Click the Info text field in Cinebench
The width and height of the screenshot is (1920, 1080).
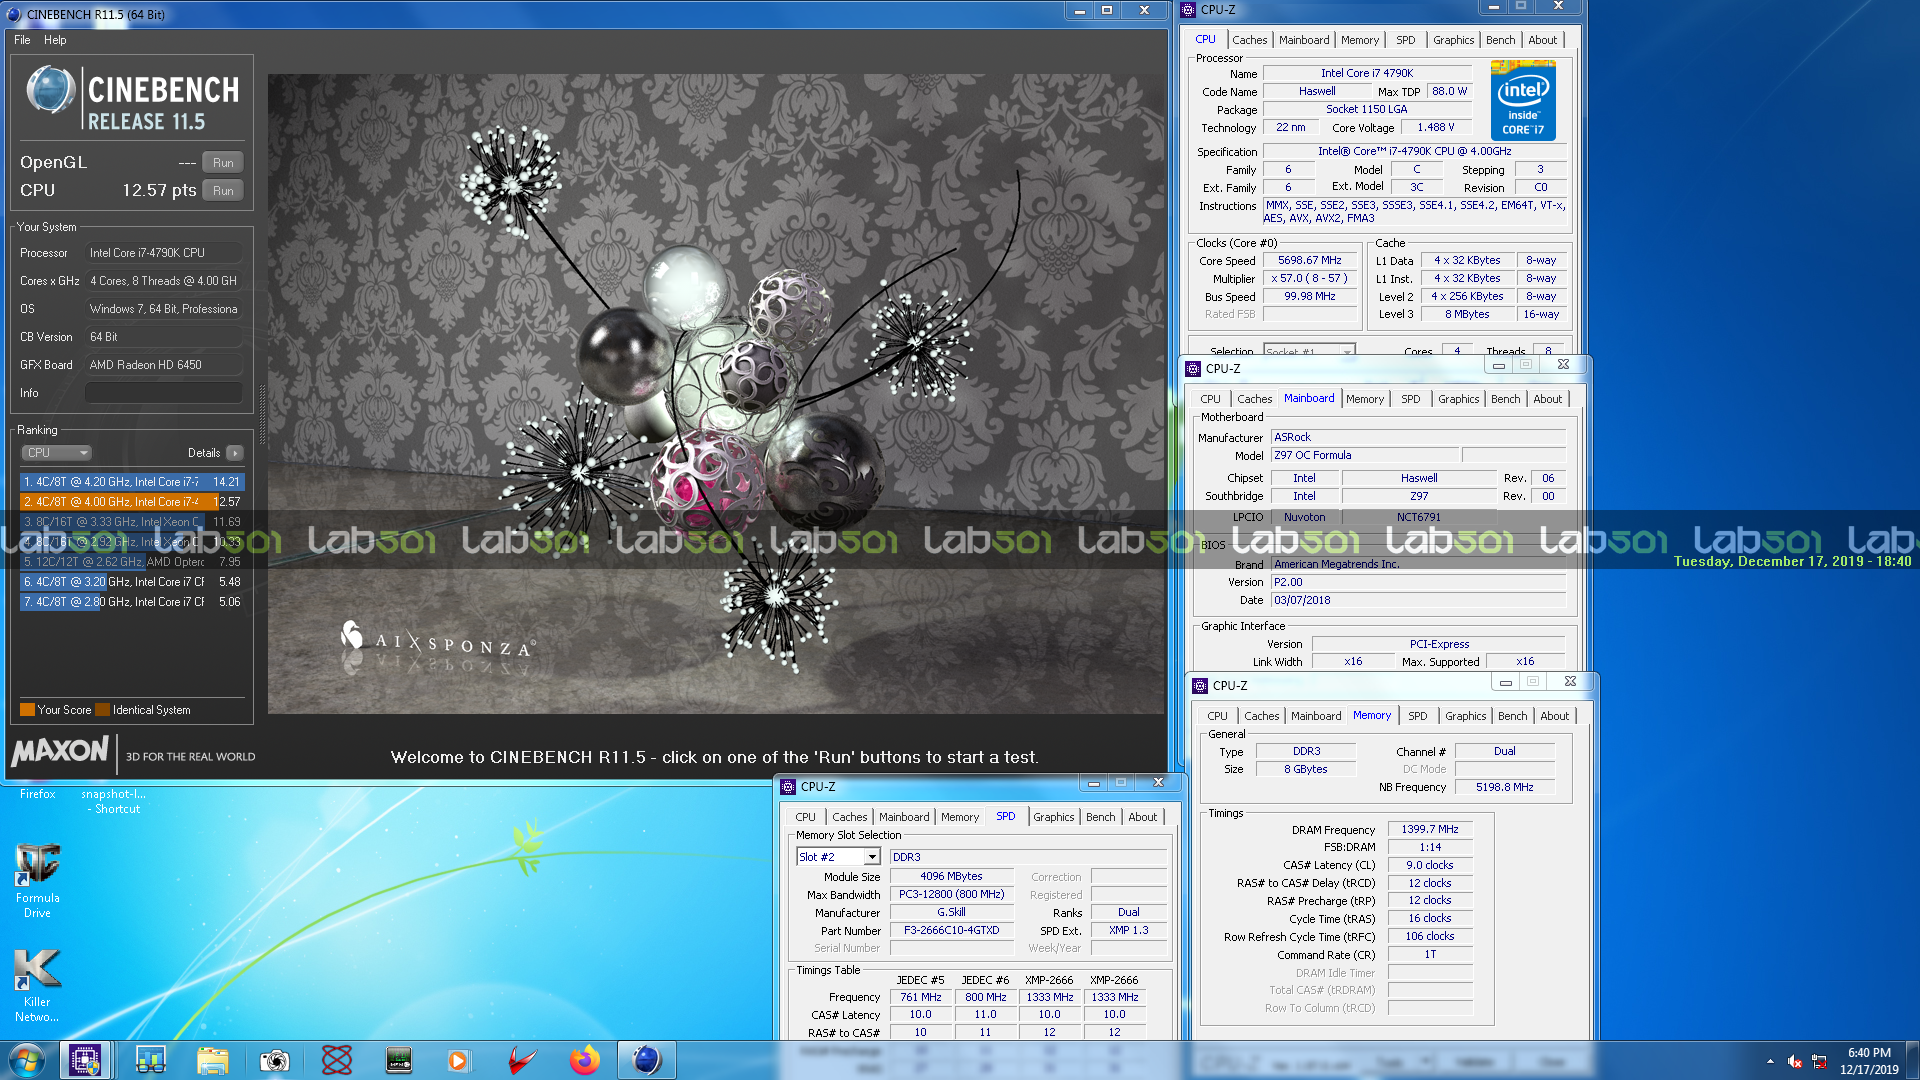163,393
